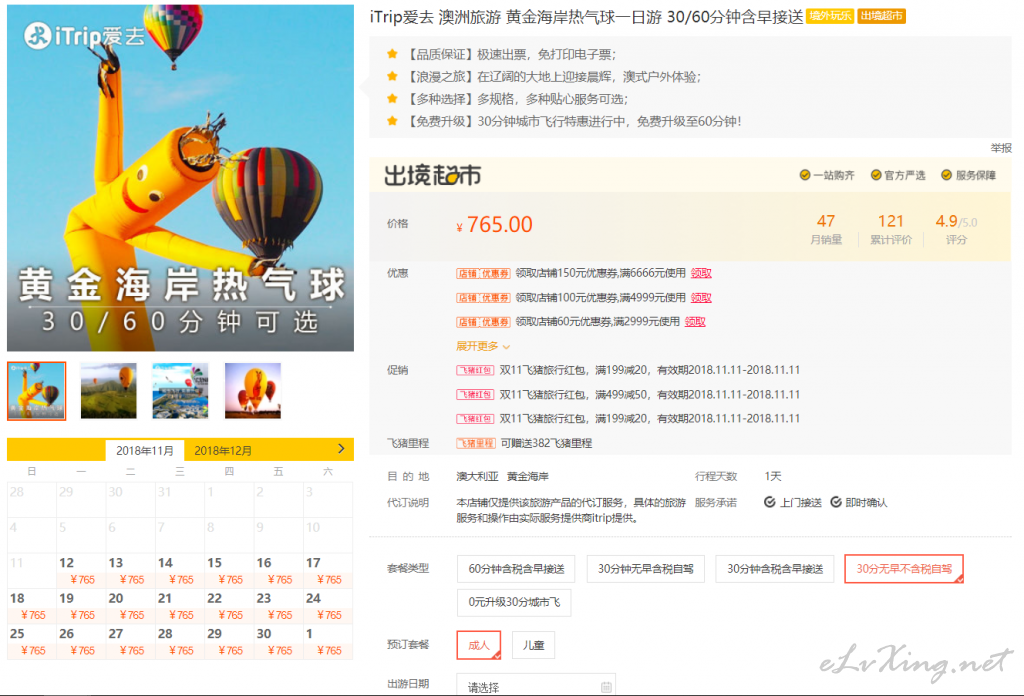Pick November 15 in the calendar
The width and height of the screenshot is (1024, 696).
(229, 571)
